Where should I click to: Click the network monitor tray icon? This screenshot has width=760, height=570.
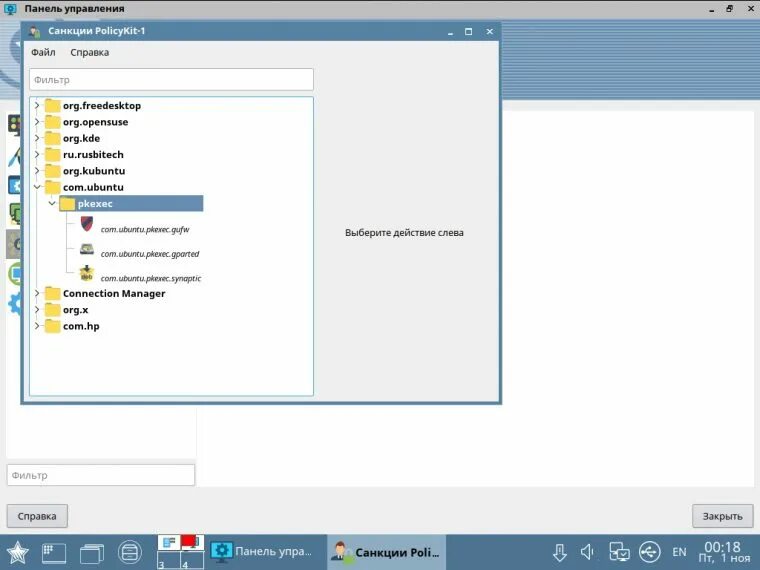coord(619,552)
